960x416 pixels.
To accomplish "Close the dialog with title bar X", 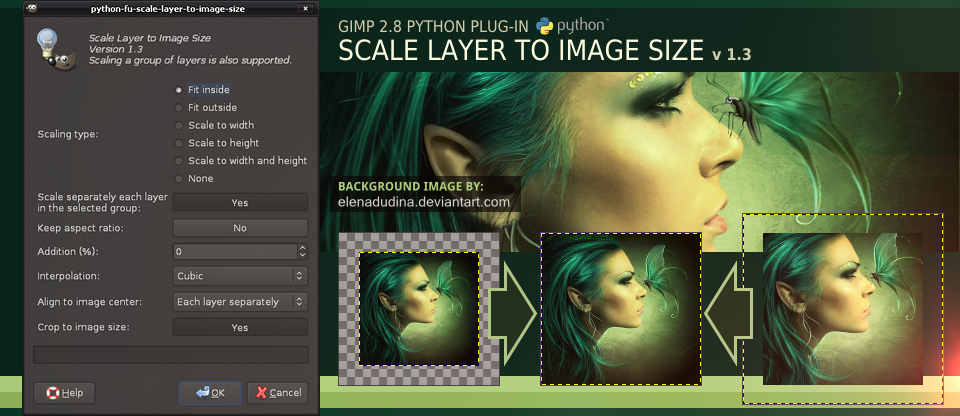I will (304, 9).
